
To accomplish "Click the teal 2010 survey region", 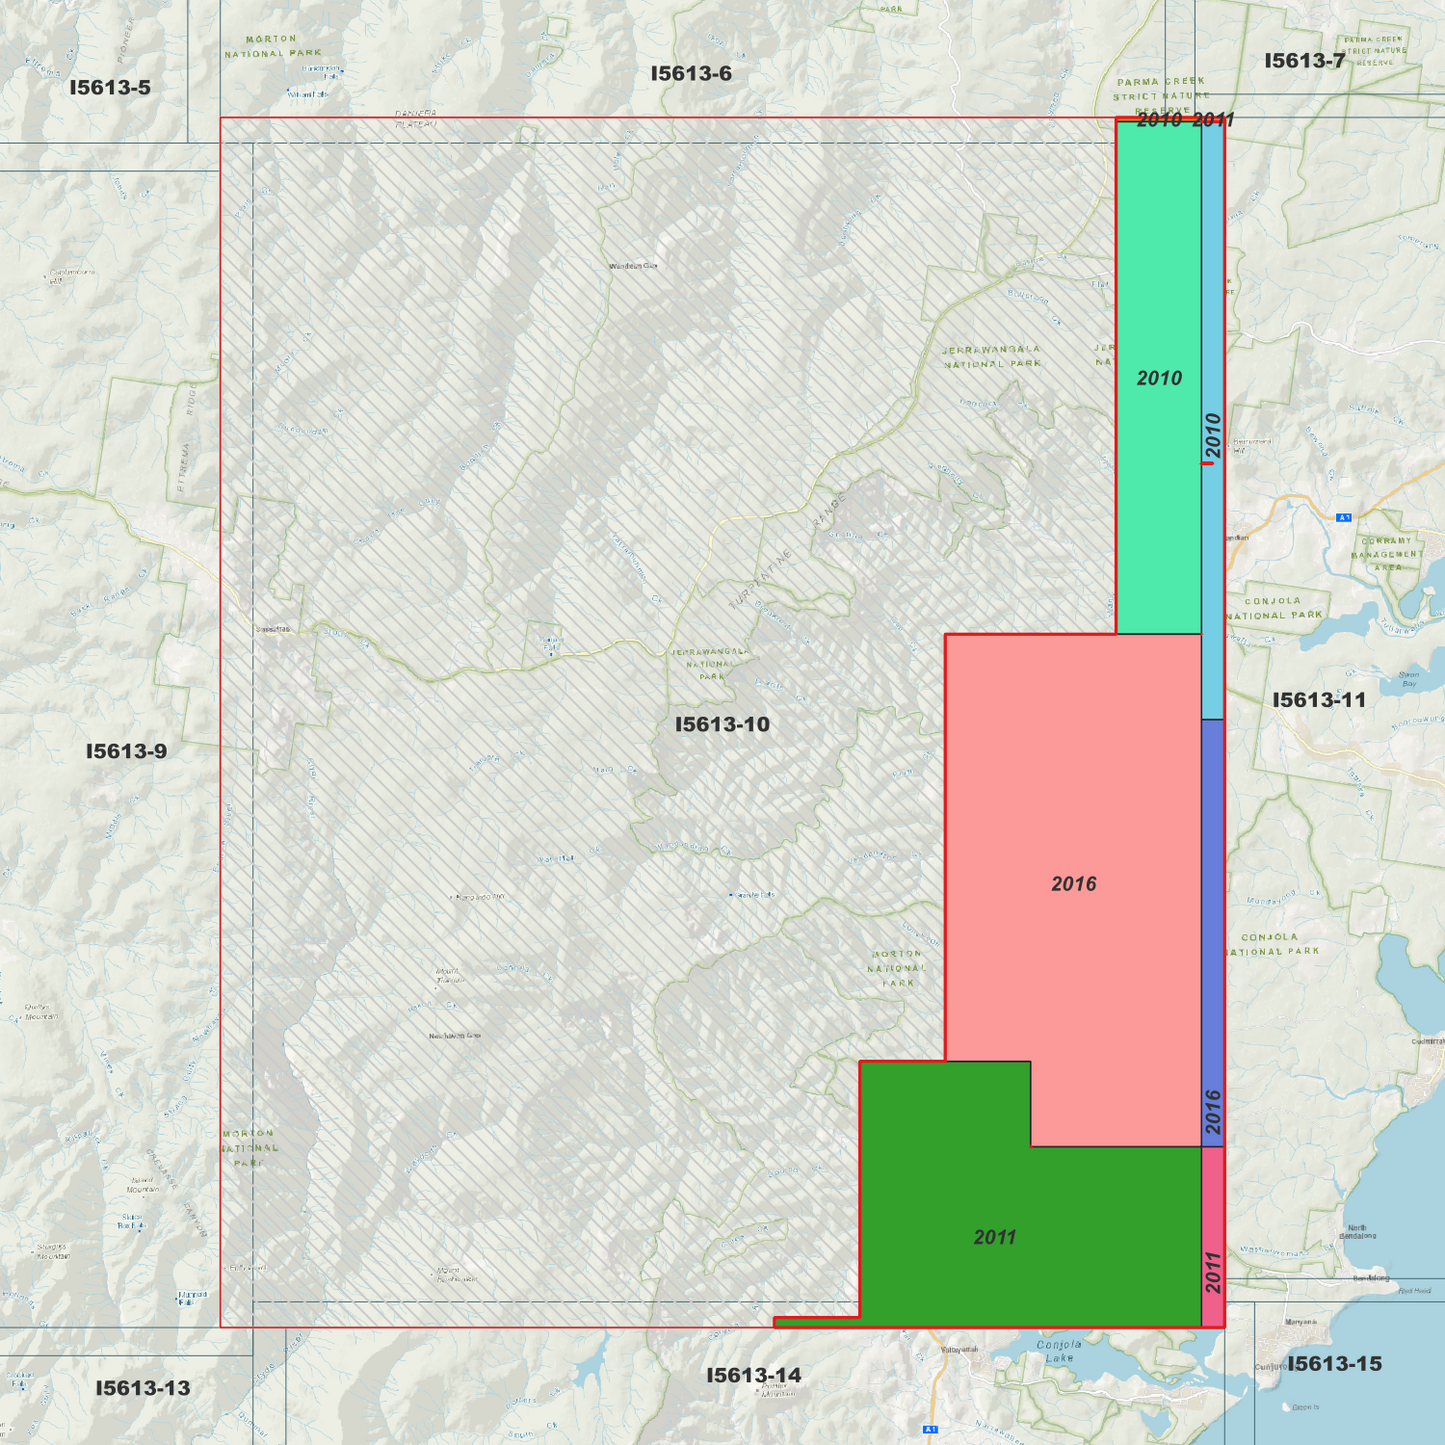I will click(1159, 377).
